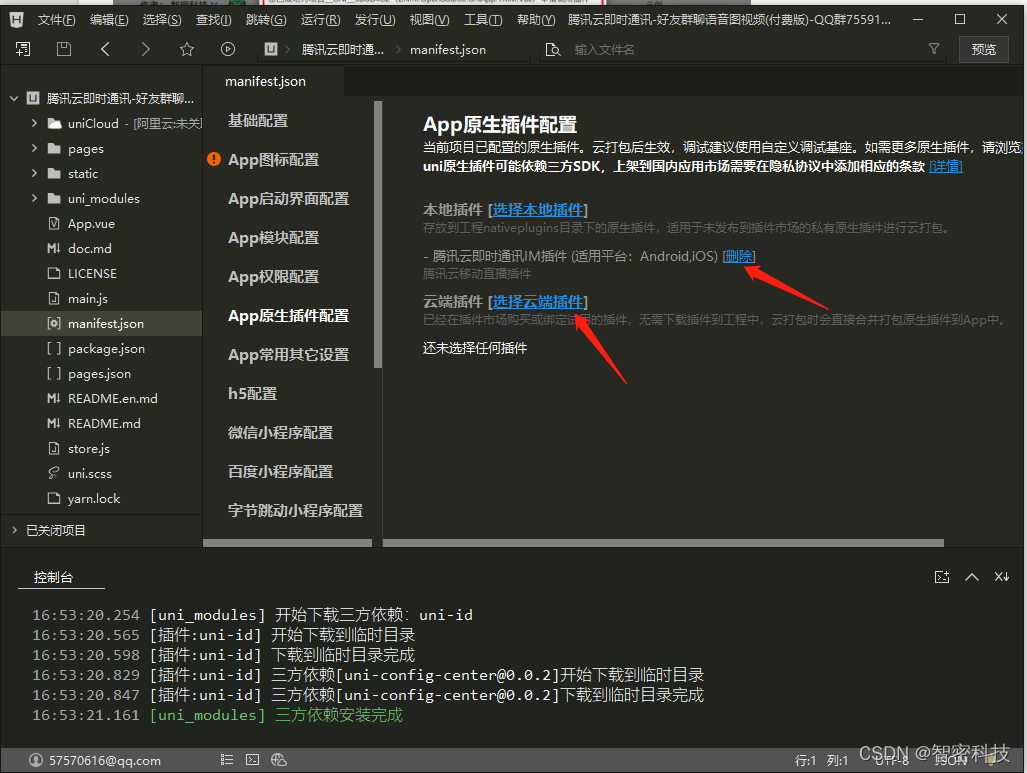This screenshot has width=1027, height=773.
Task: Toggle the project sidebar icon in toolbar
Action: click(23, 49)
